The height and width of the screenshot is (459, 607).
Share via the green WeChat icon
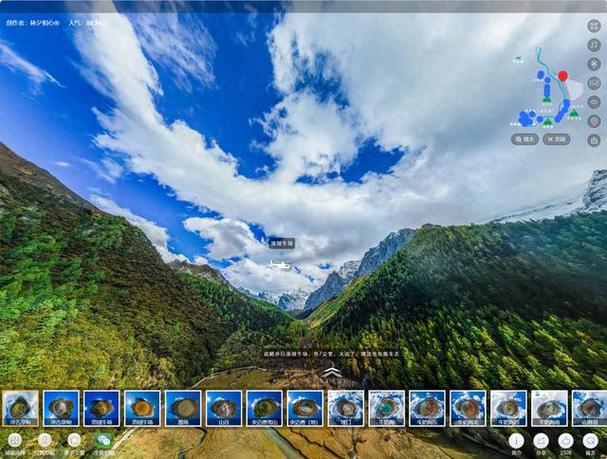(104, 440)
